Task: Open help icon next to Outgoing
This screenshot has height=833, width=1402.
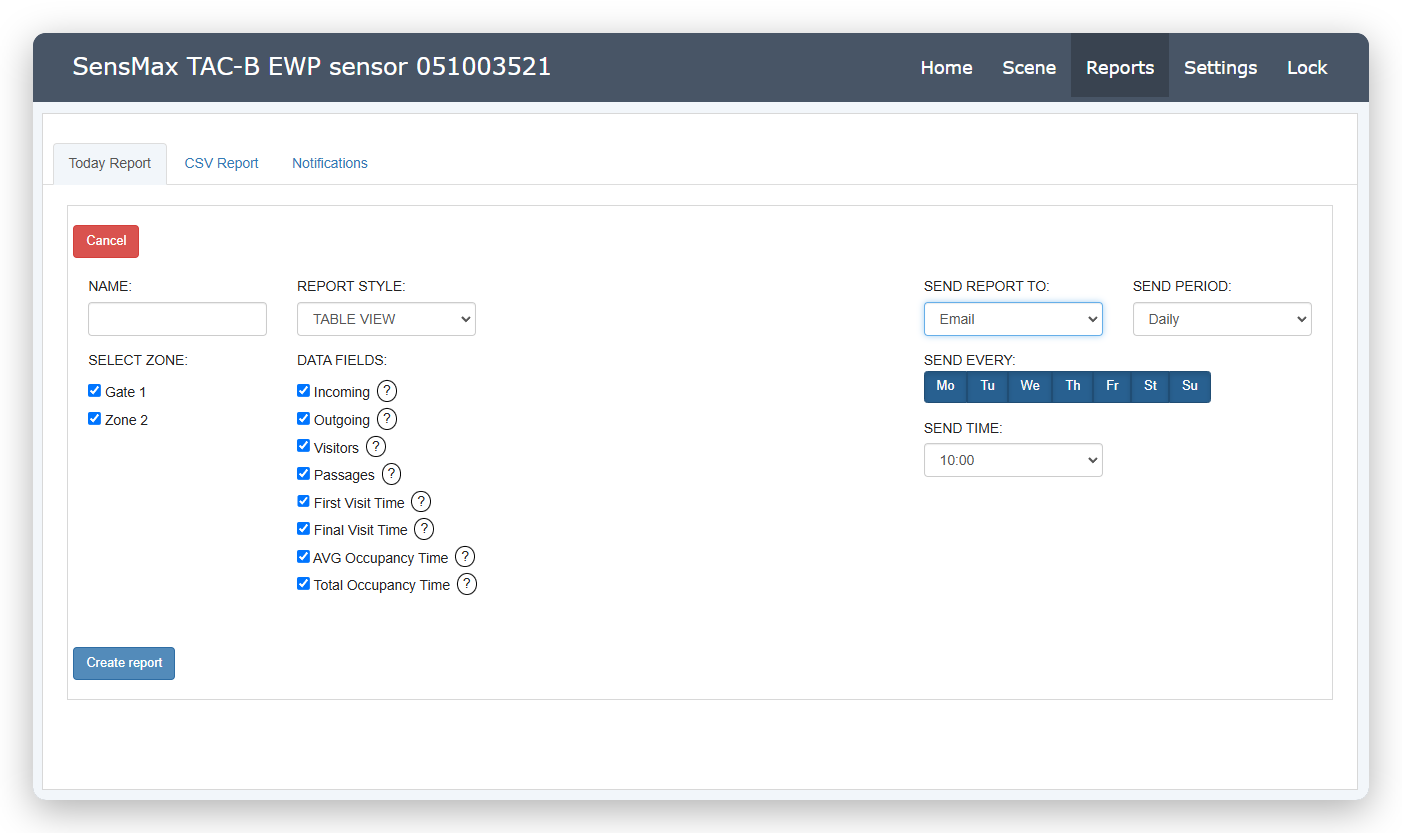Action: coord(387,419)
